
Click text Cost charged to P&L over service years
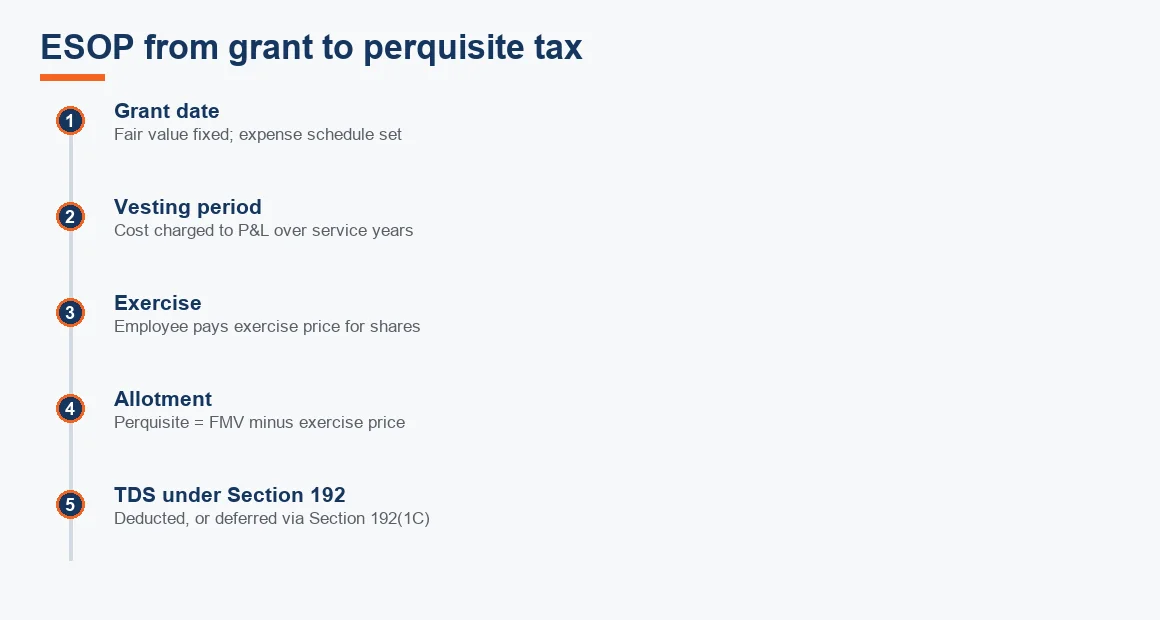tap(263, 230)
